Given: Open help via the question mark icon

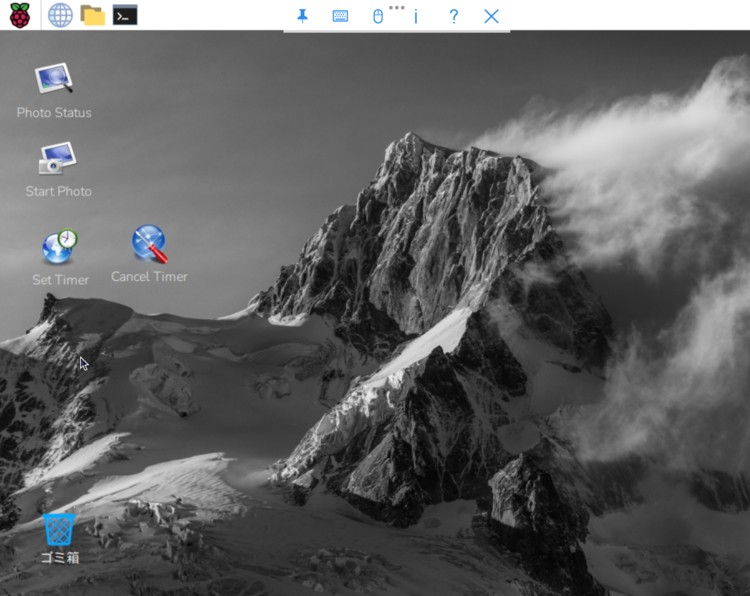Looking at the screenshot, I should (x=453, y=16).
